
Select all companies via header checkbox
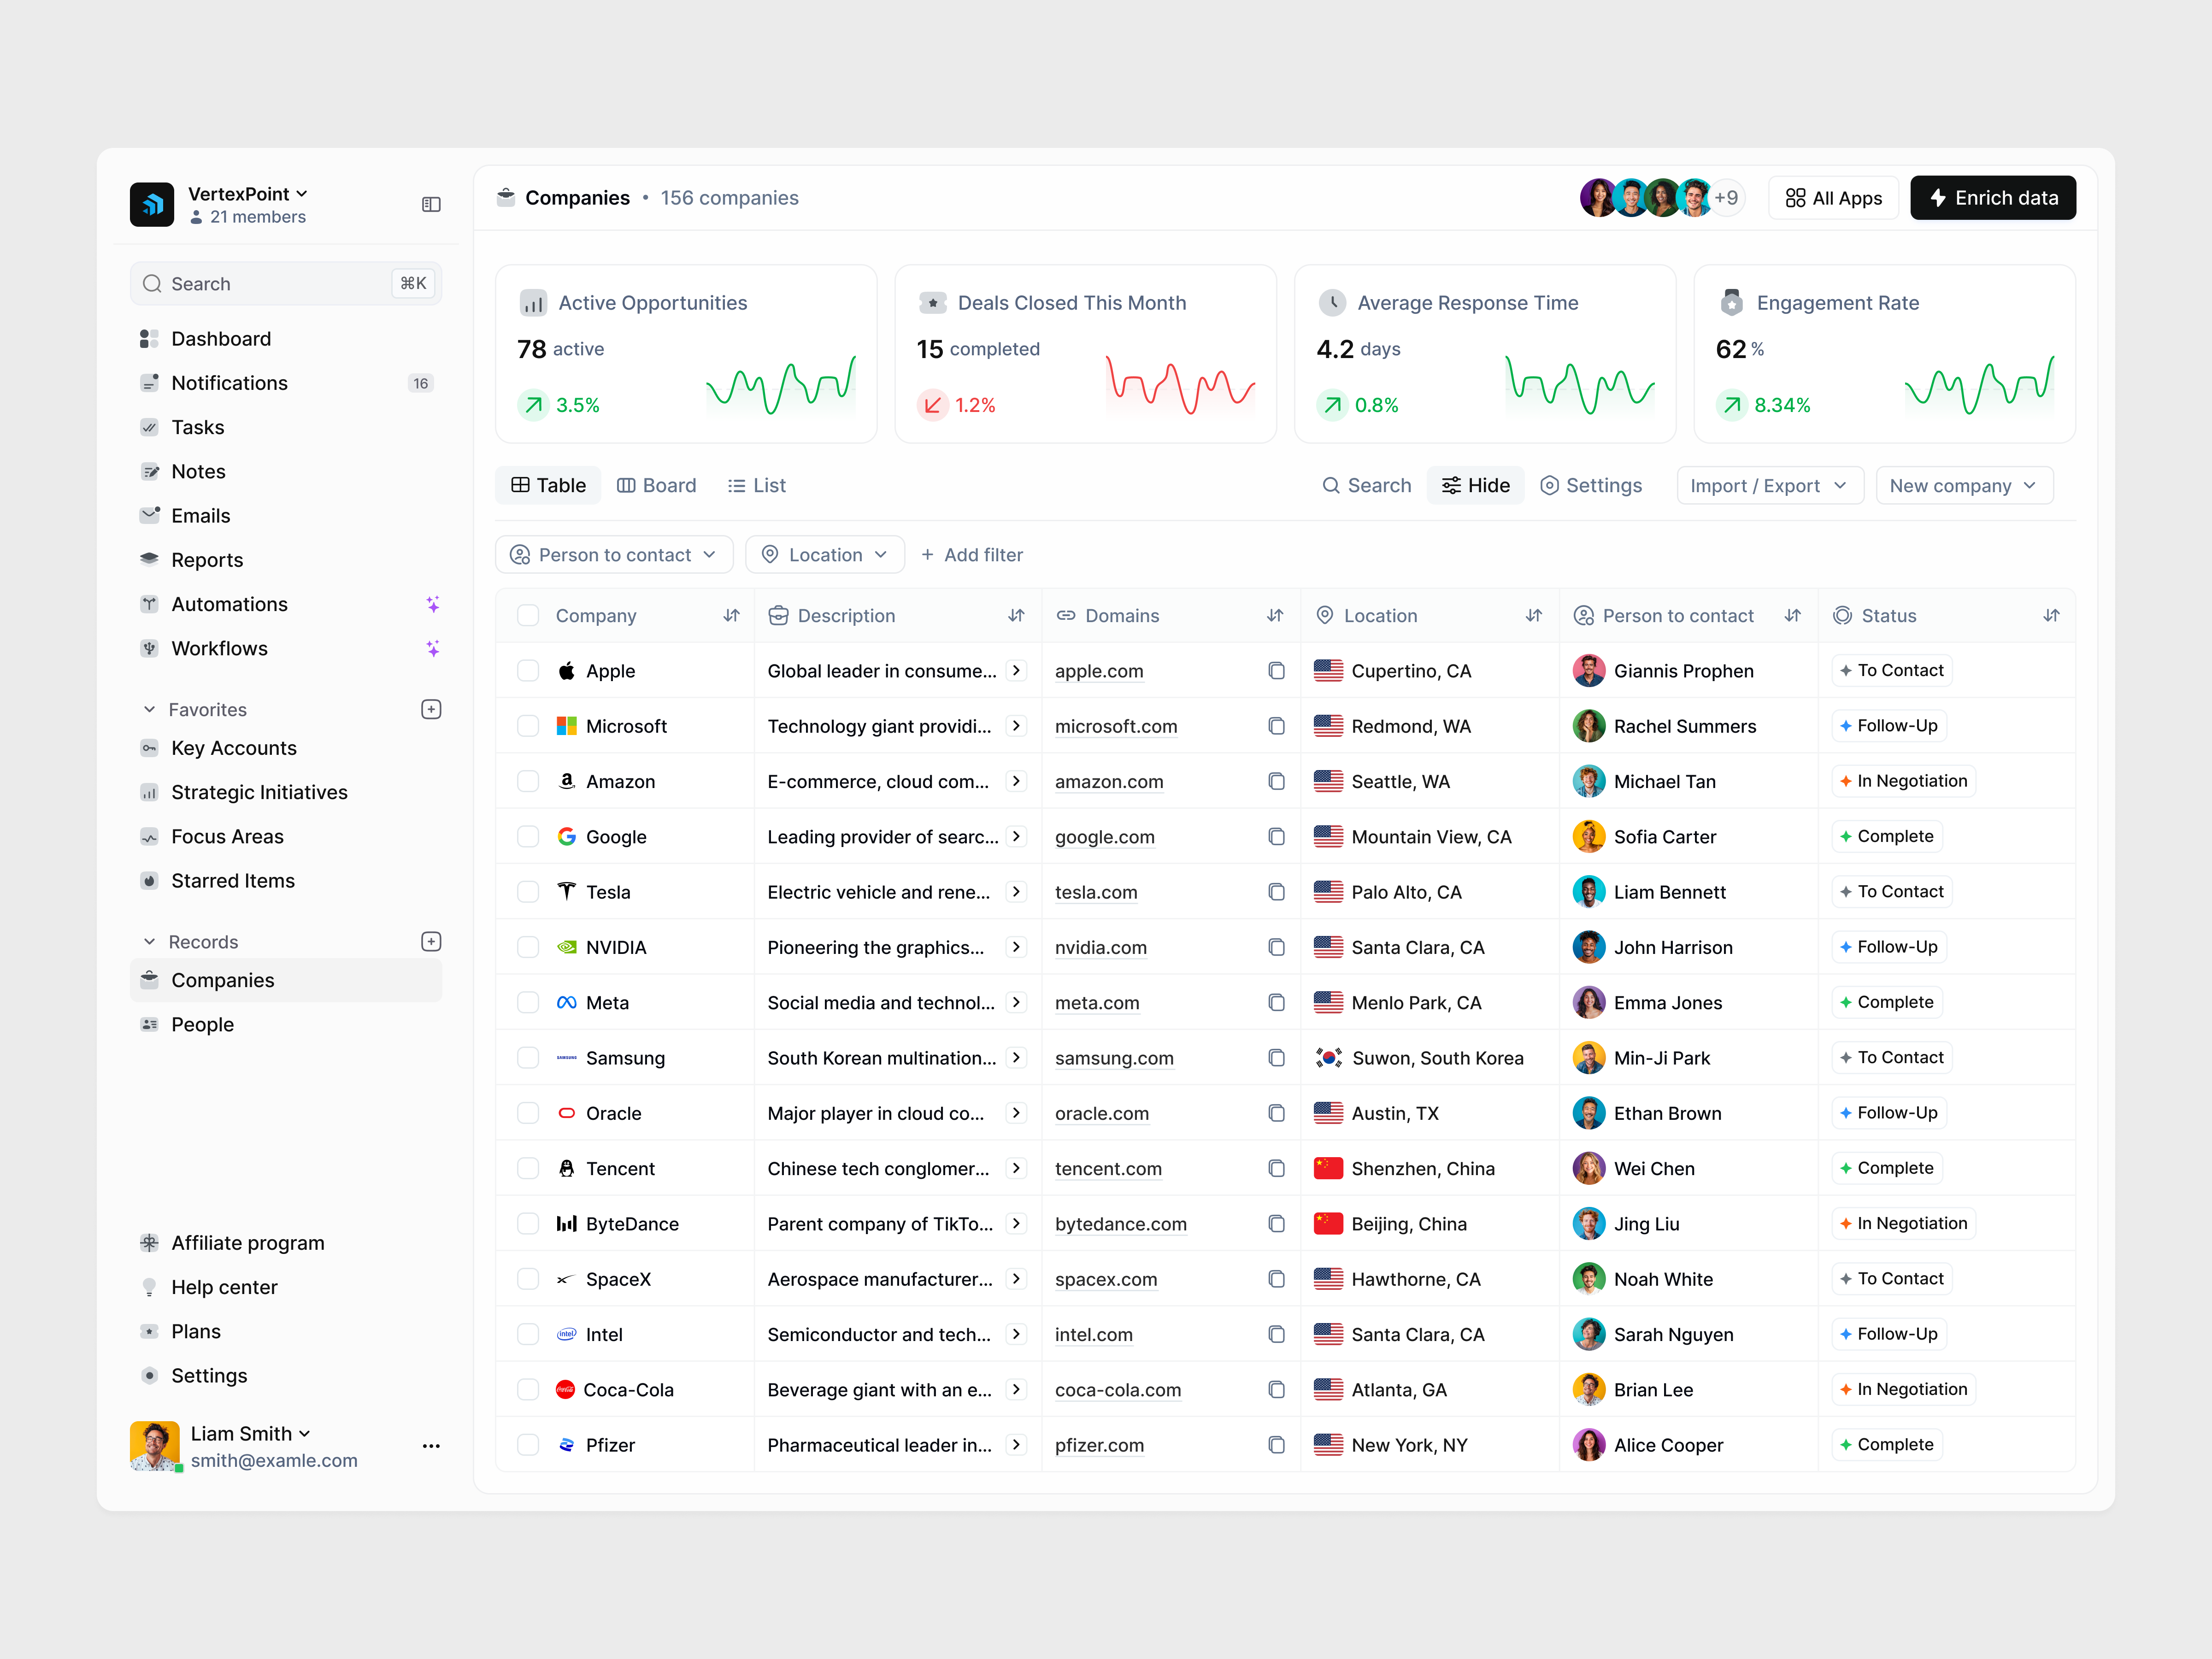(x=528, y=615)
